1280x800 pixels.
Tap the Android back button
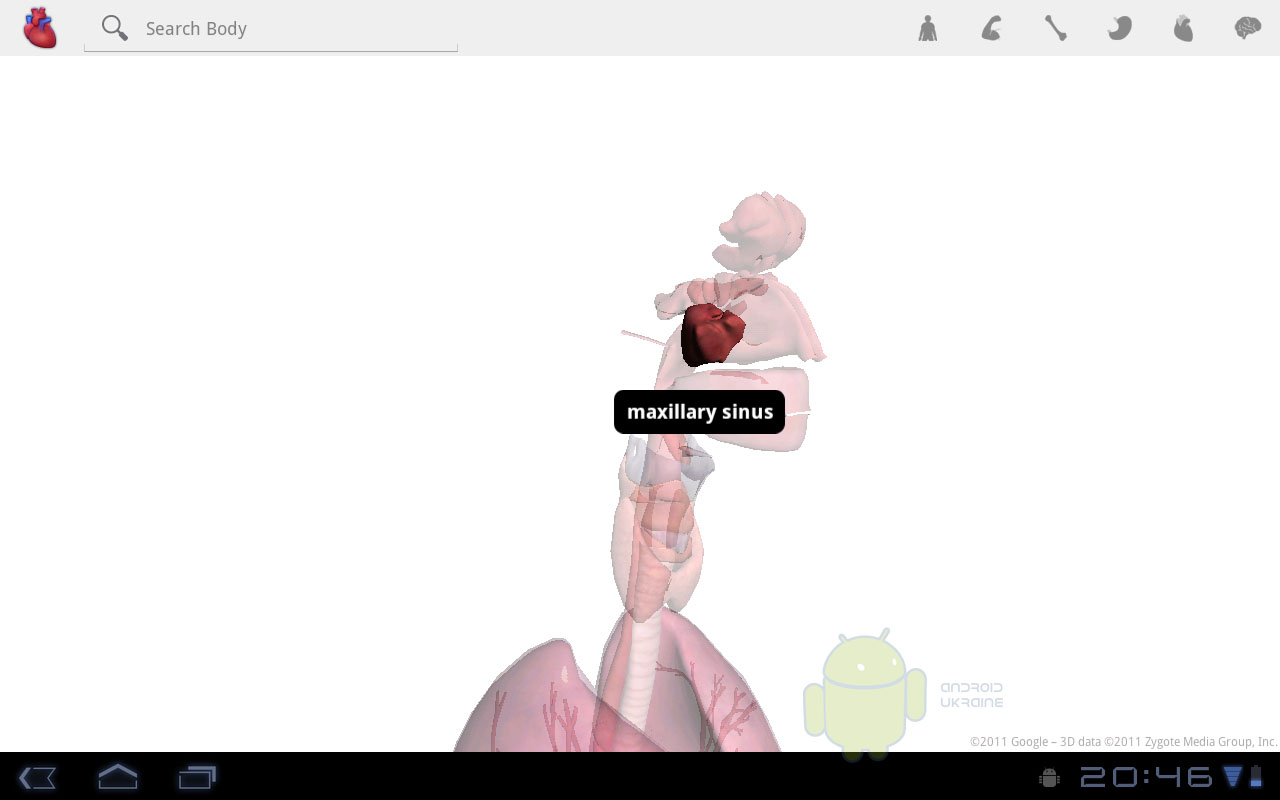tap(37, 777)
